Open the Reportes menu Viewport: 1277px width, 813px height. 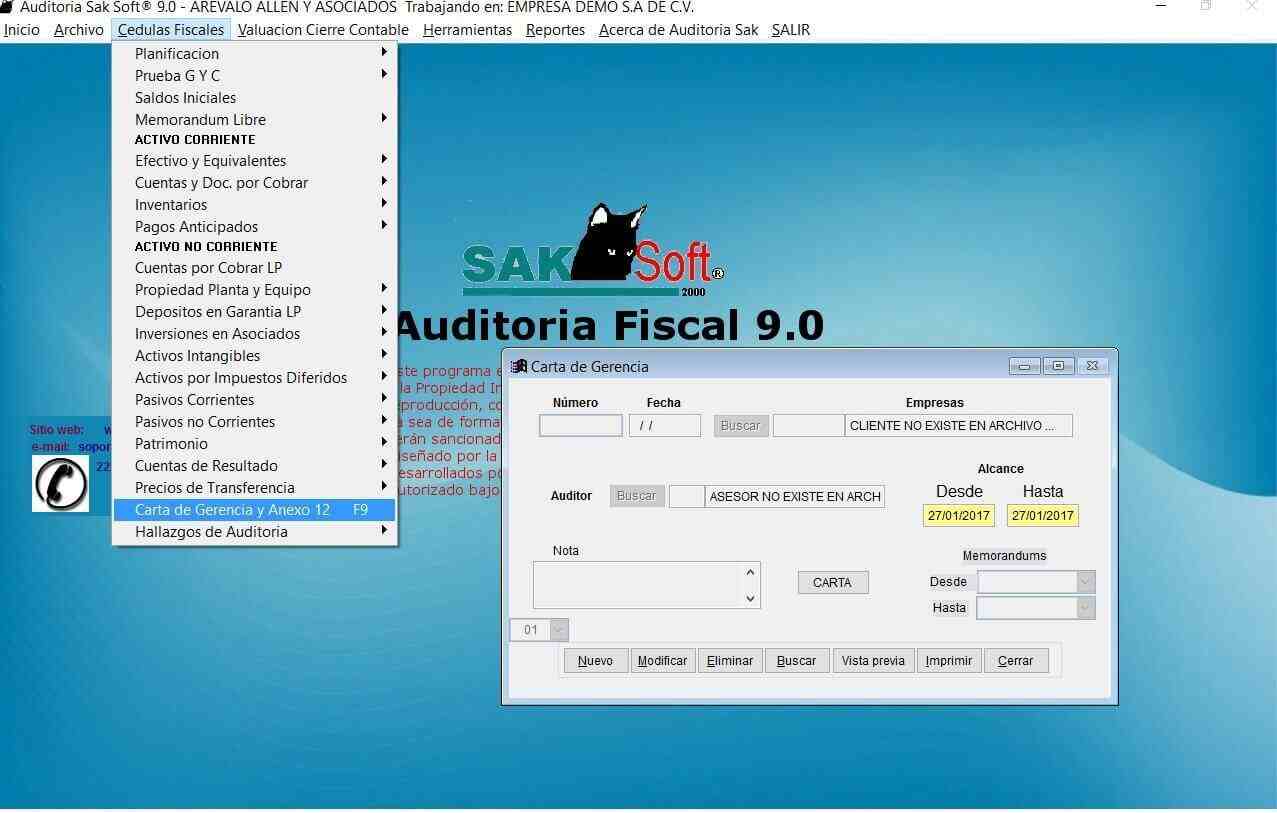tap(555, 30)
